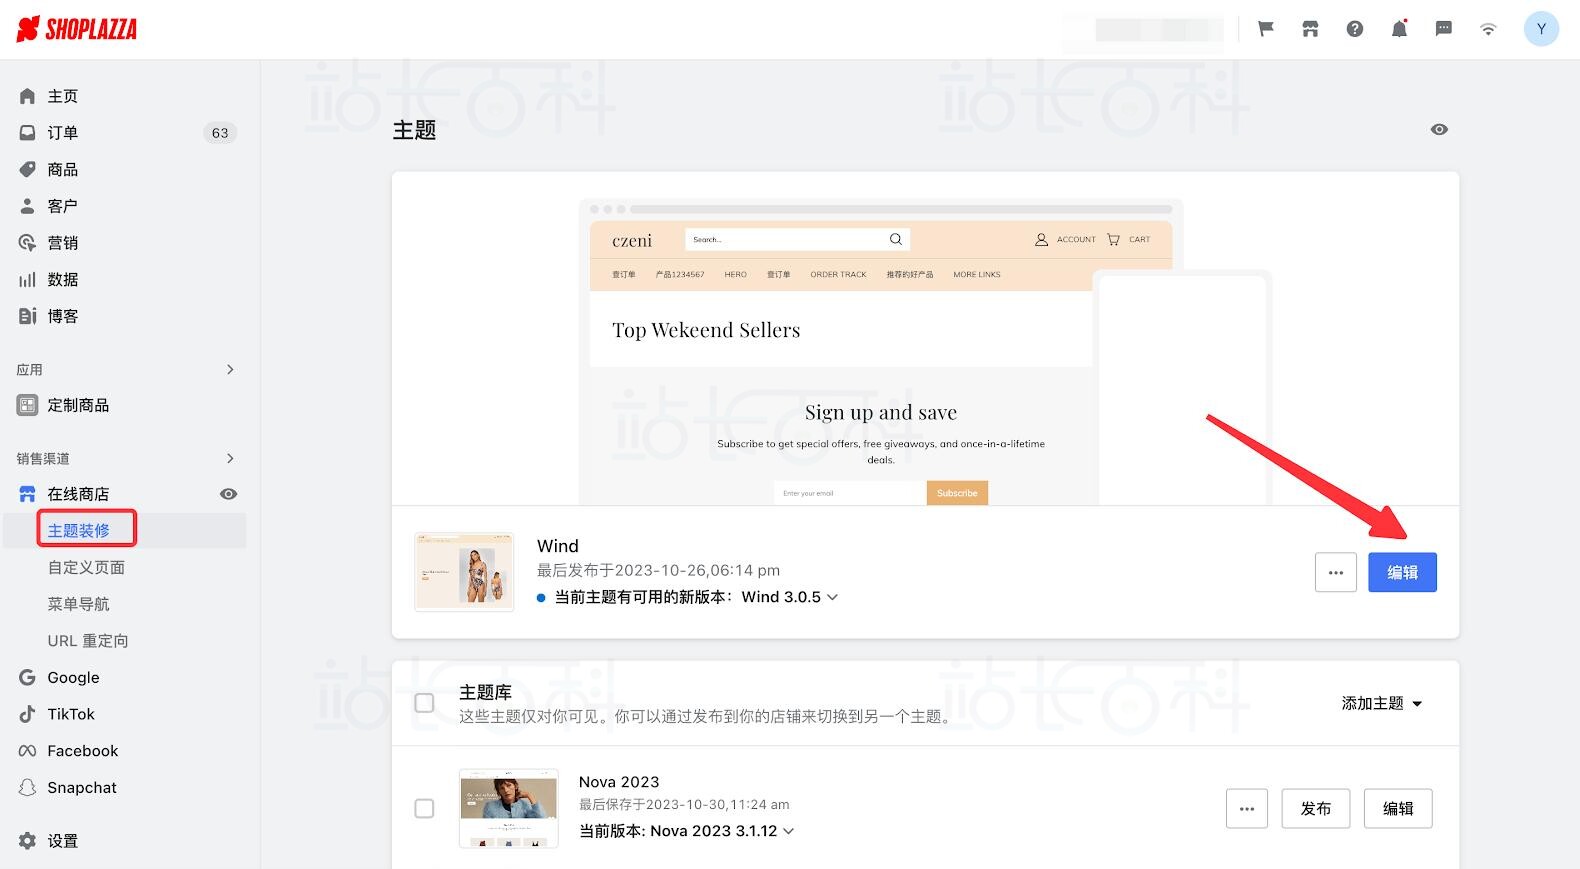Toggle the eye icon beside 在线商店
This screenshot has height=869, width=1580.
pos(228,494)
